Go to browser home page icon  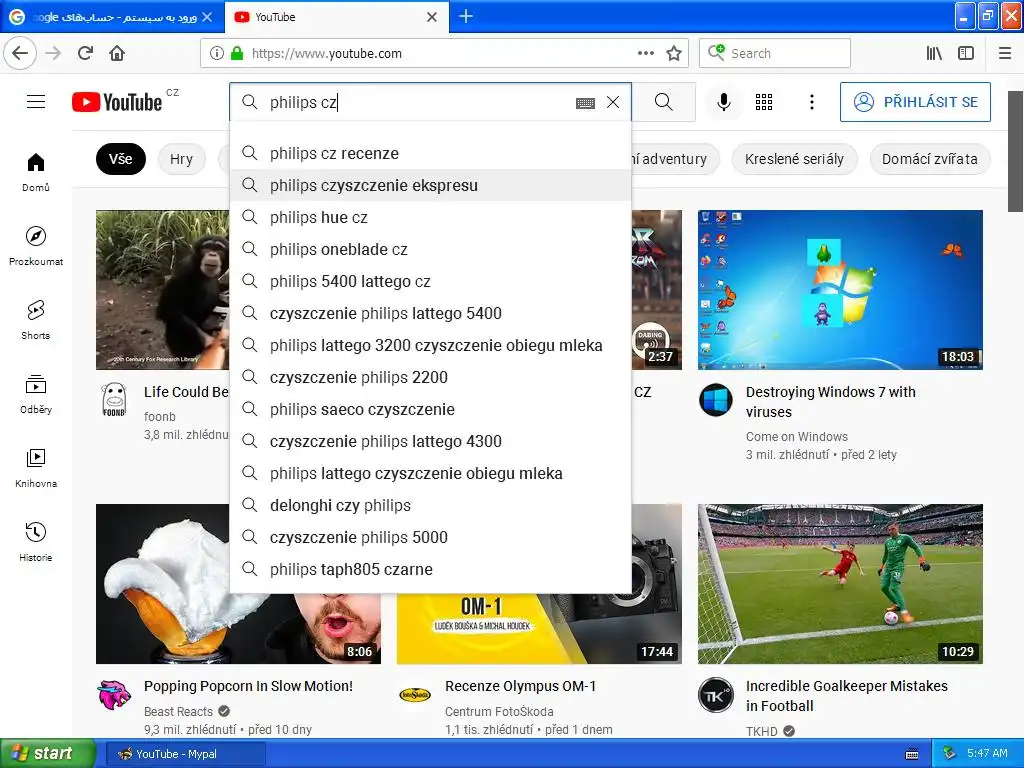coord(118,53)
